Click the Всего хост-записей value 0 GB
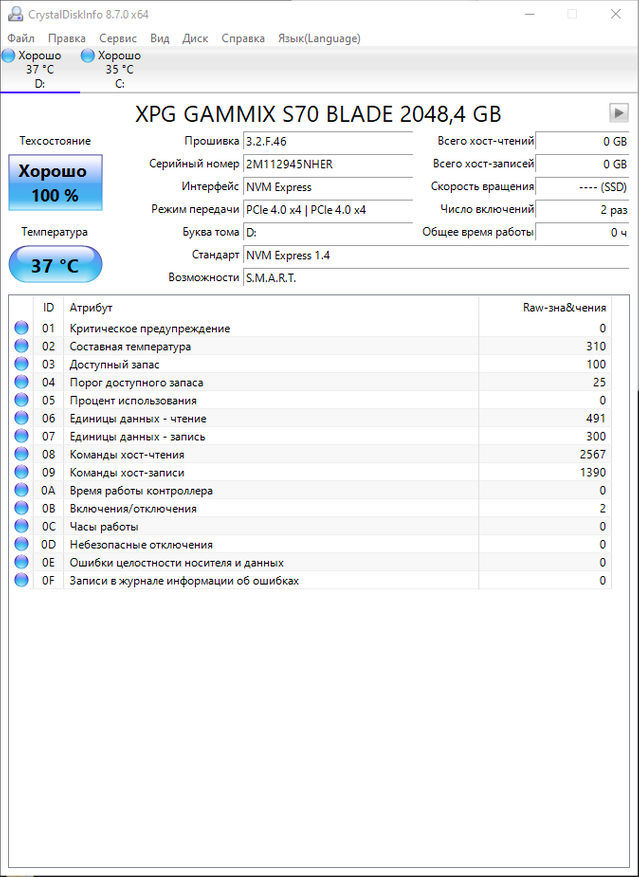The image size is (639, 877). pos(582,164)
